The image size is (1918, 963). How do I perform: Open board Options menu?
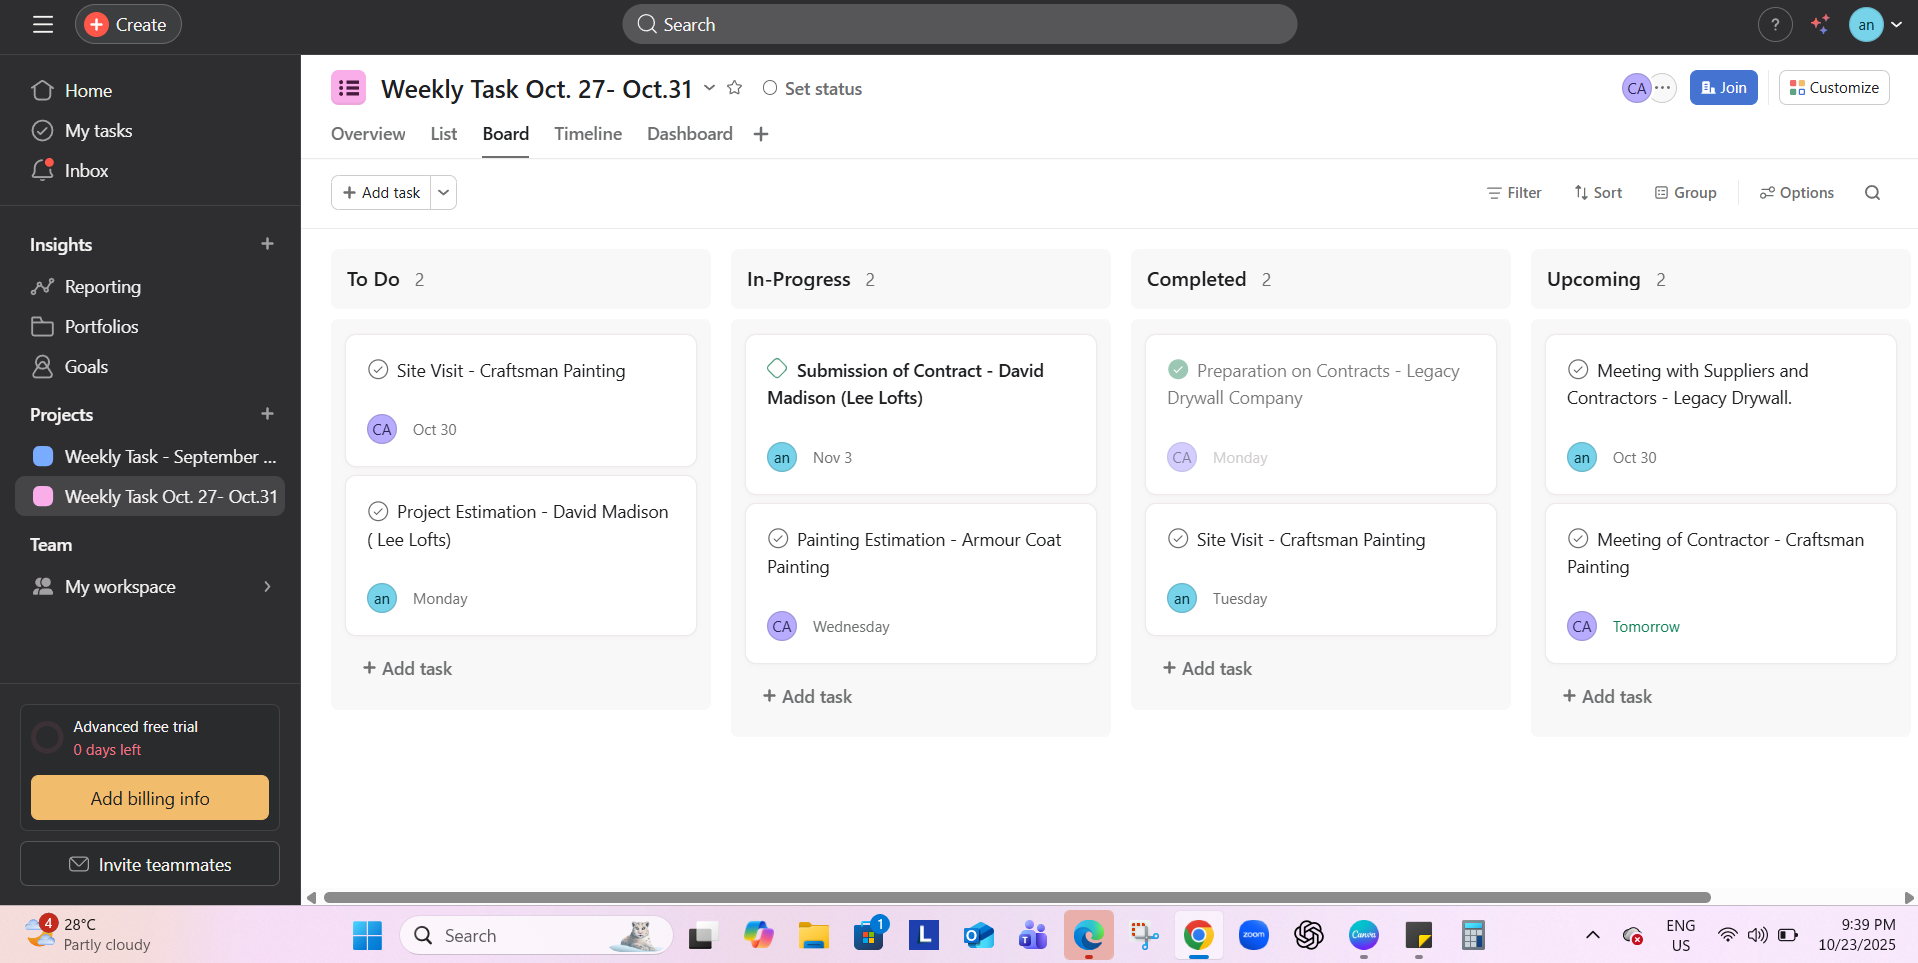coord(1797,193)
